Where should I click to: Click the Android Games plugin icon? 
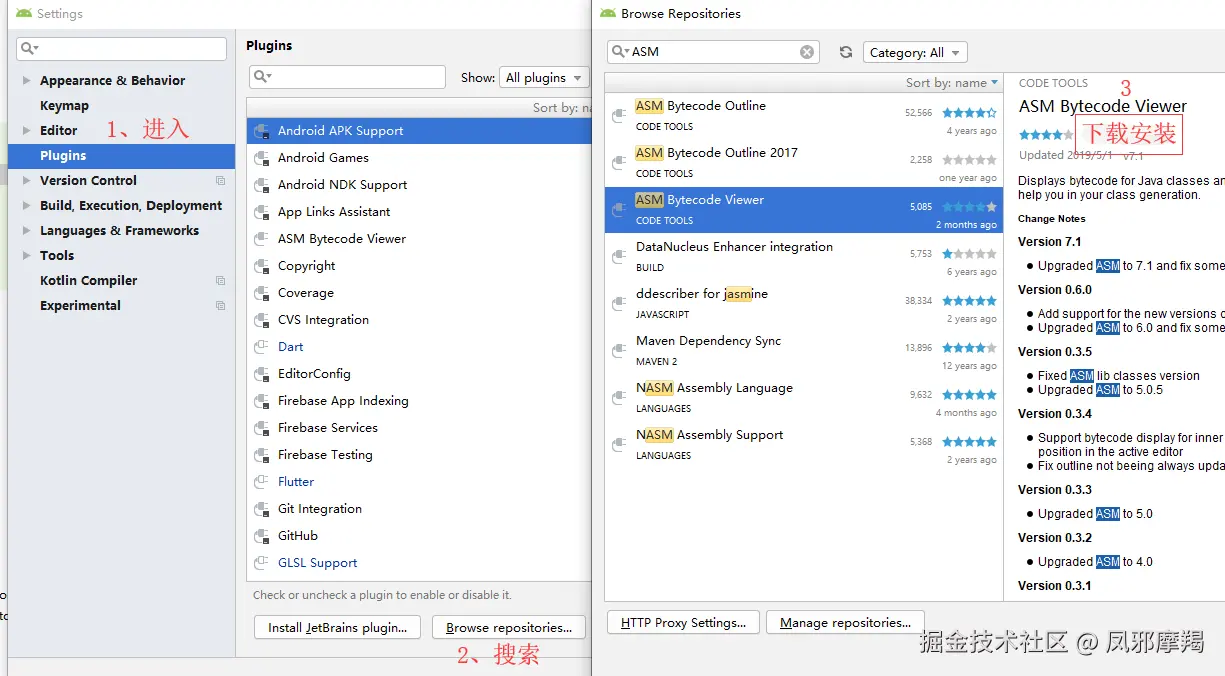[x=261, y=158]
